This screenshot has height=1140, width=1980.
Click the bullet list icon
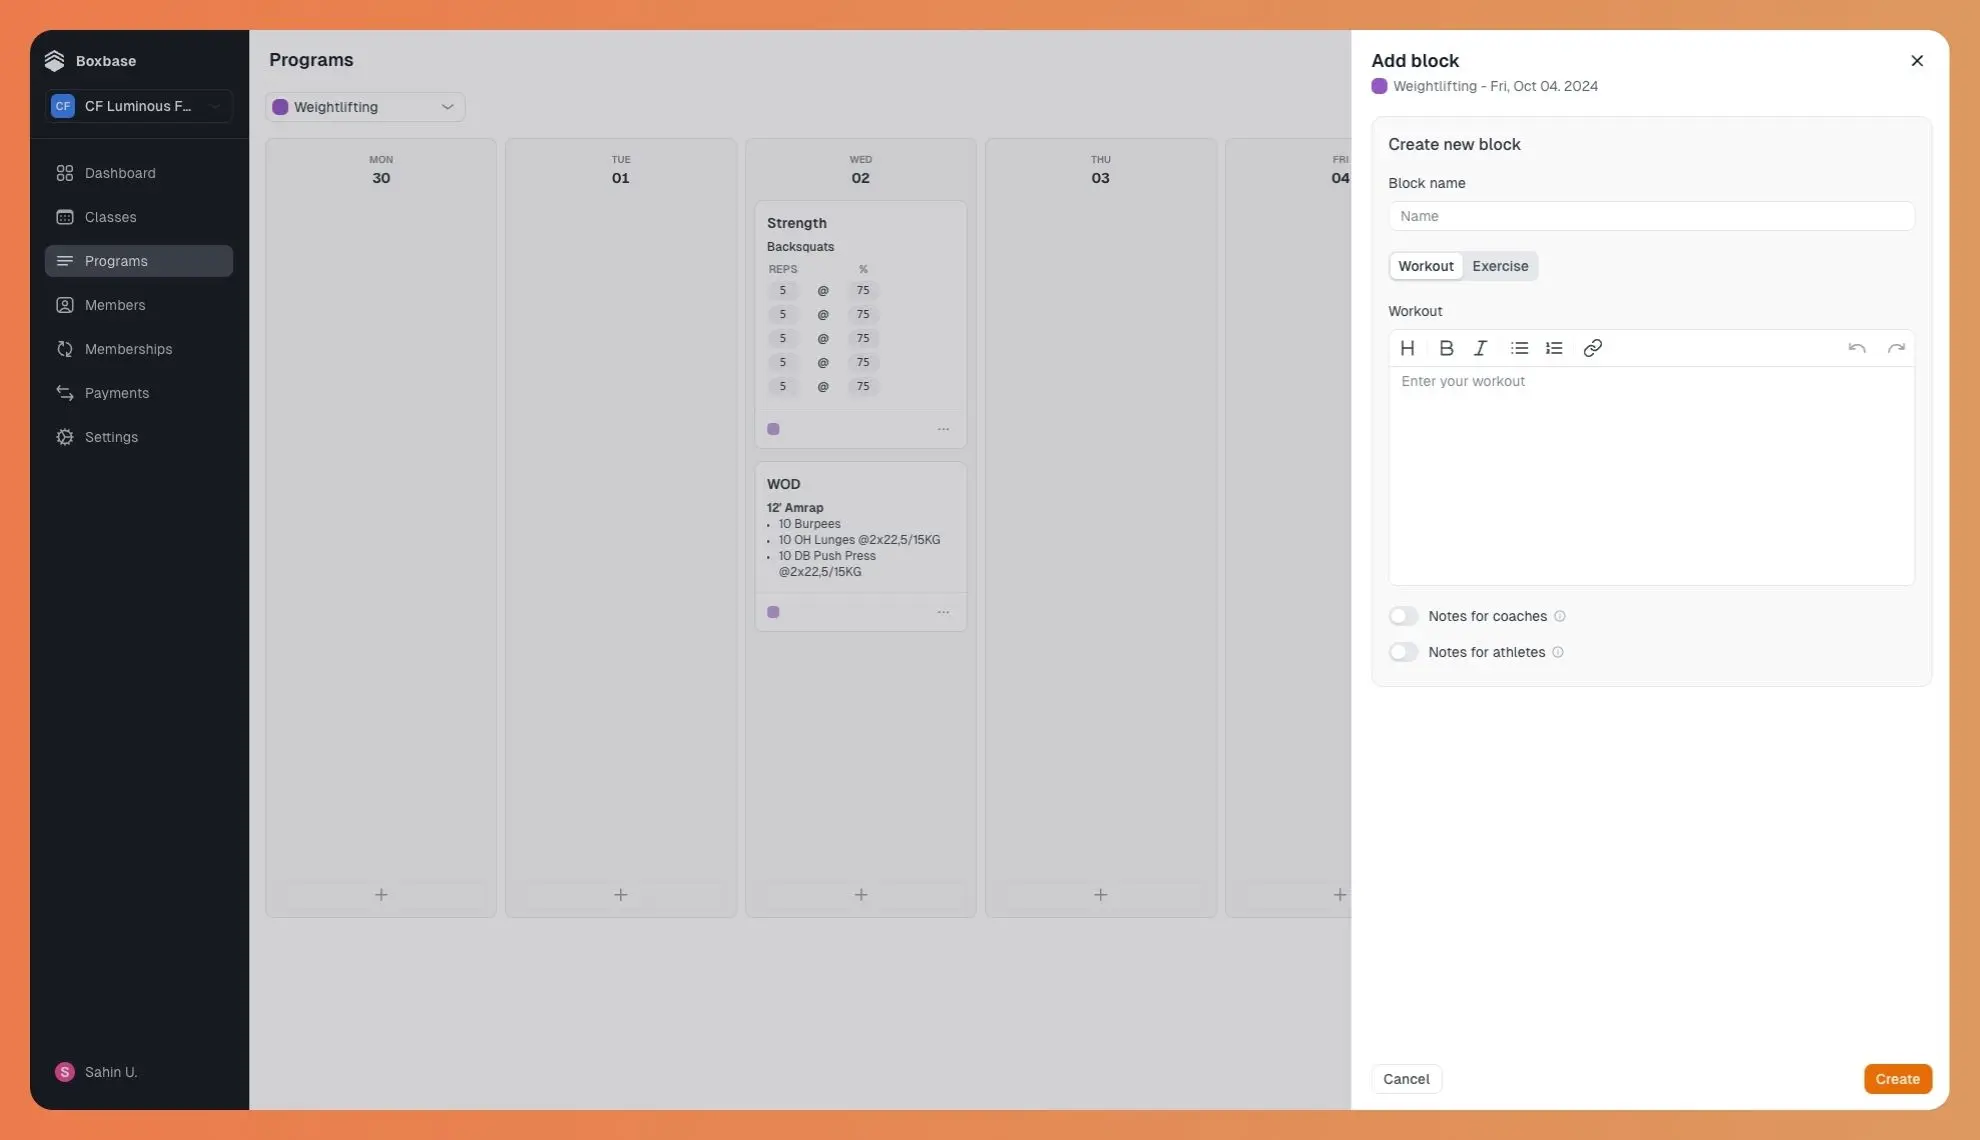[1519, 347]
